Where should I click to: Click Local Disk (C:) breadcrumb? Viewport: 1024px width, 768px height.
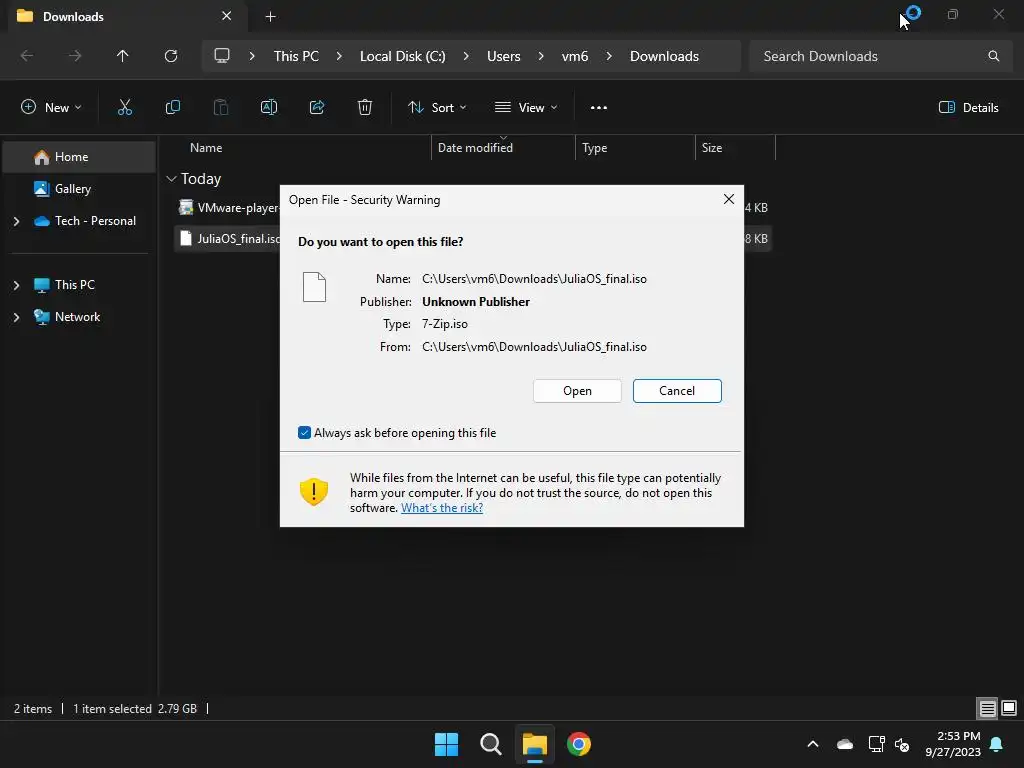pos(402,56)
